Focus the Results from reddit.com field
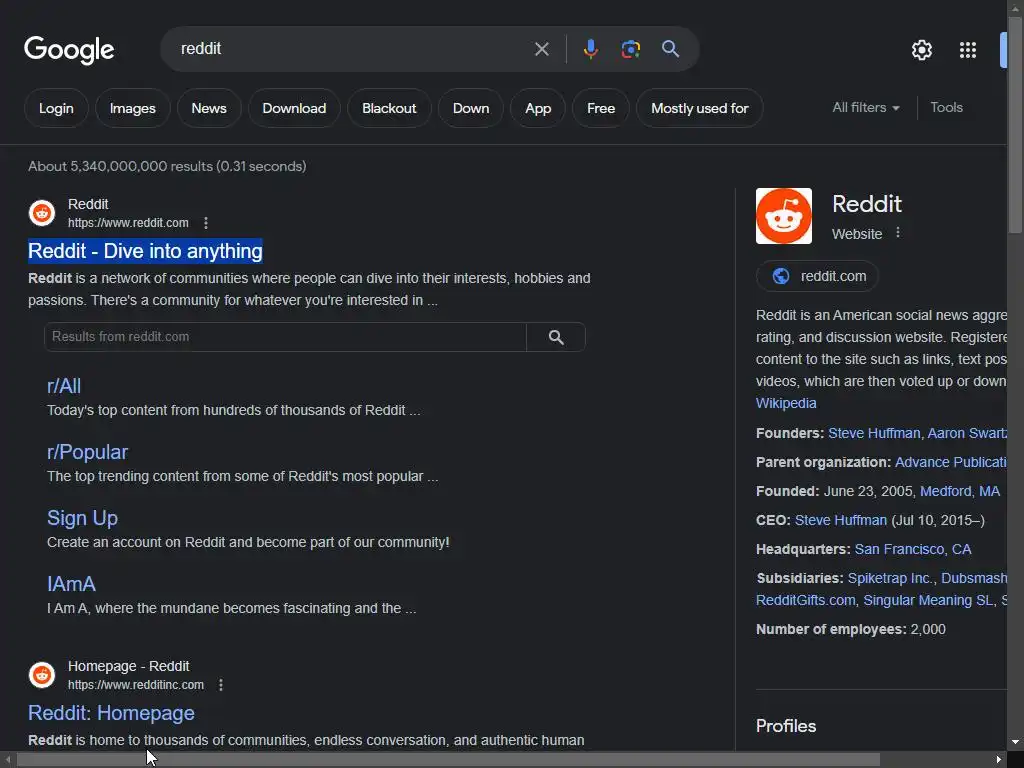Image resolution: width=1024 pixels, height=768 pixels. [x=285, y=337]
